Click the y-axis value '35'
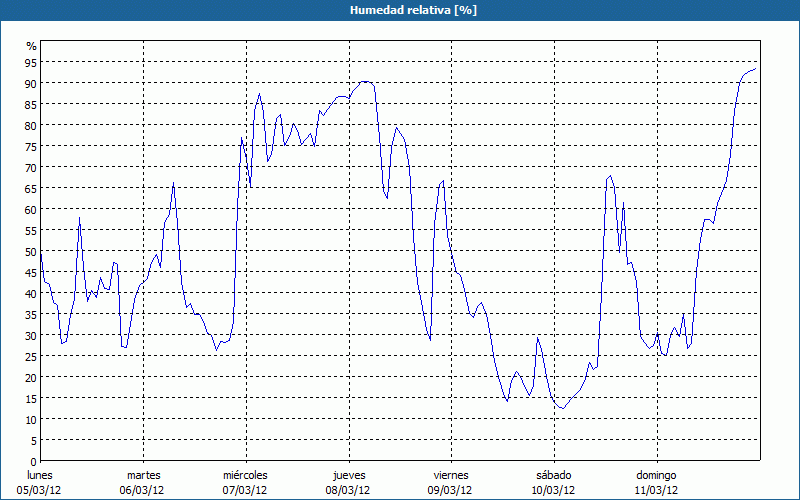Screen dimensions: 800x500 pos(31,315)
